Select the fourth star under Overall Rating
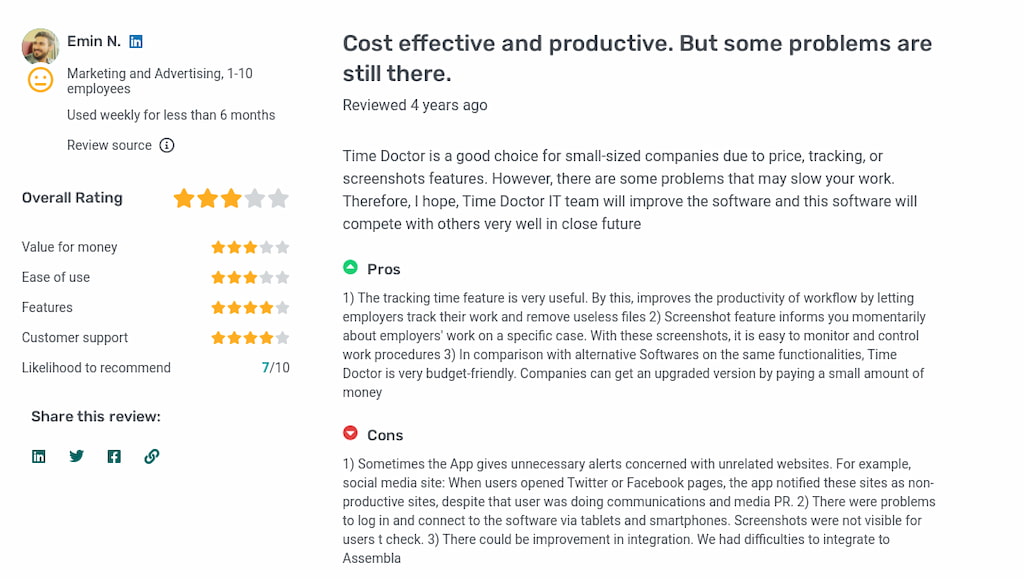The width and height of the screenshot is (1024, 579). pyautogui.click(x=254, y=198)
